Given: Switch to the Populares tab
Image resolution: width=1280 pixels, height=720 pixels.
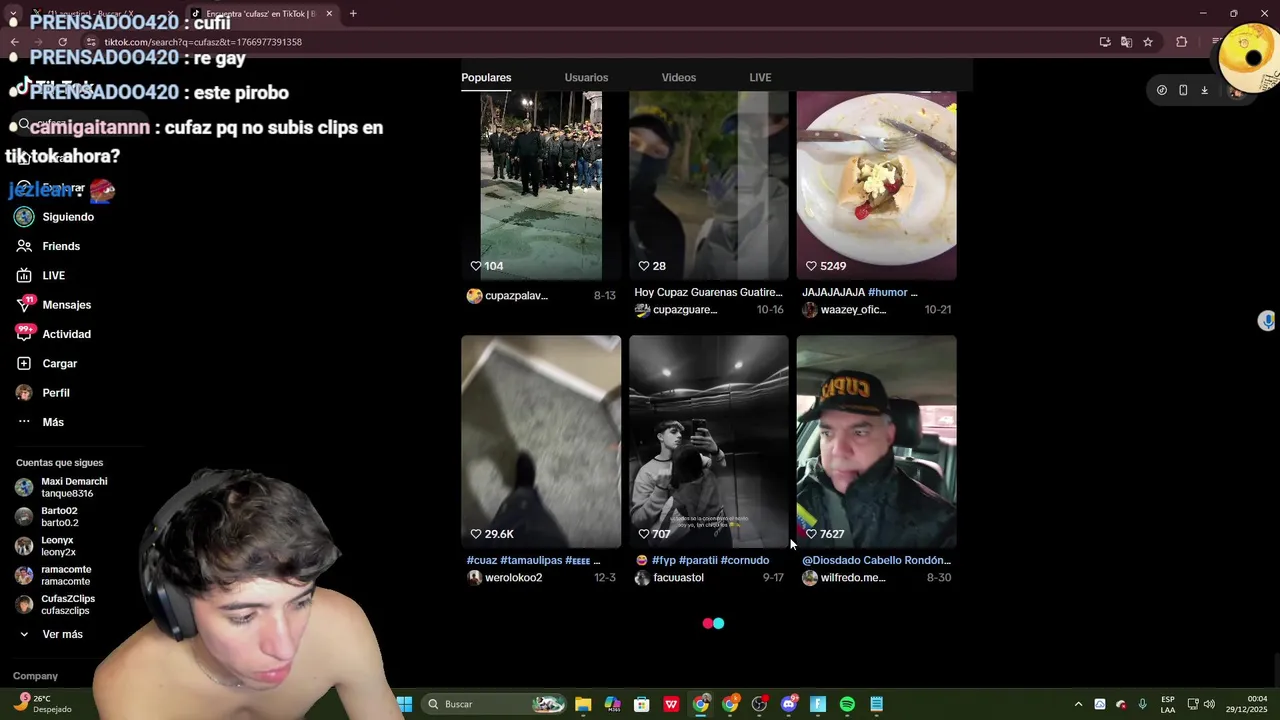Looking at the screenshot, I should click(x=486, y=77).
